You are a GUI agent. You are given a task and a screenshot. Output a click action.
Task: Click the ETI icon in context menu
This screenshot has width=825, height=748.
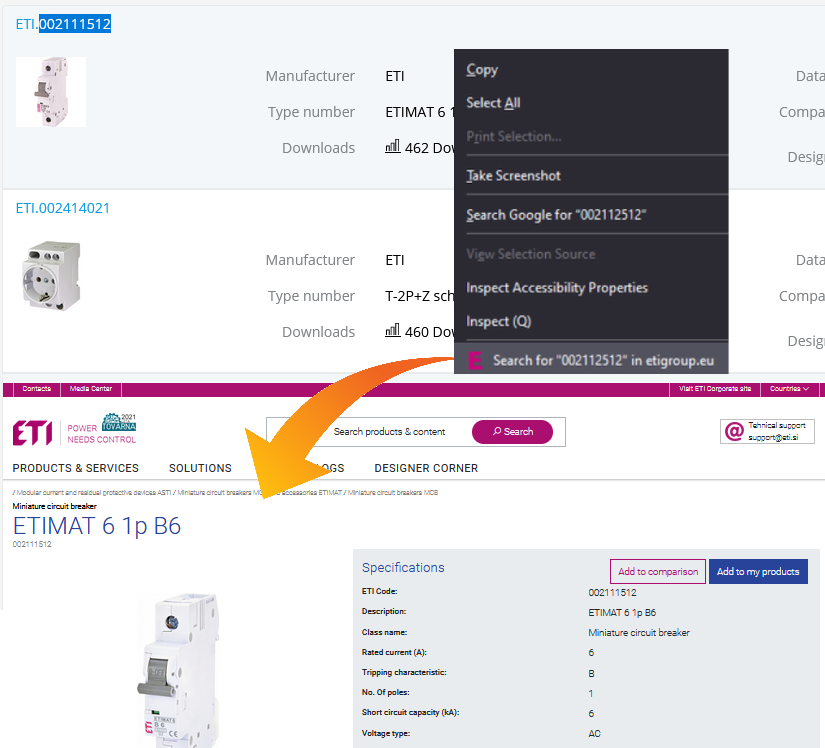476,360
